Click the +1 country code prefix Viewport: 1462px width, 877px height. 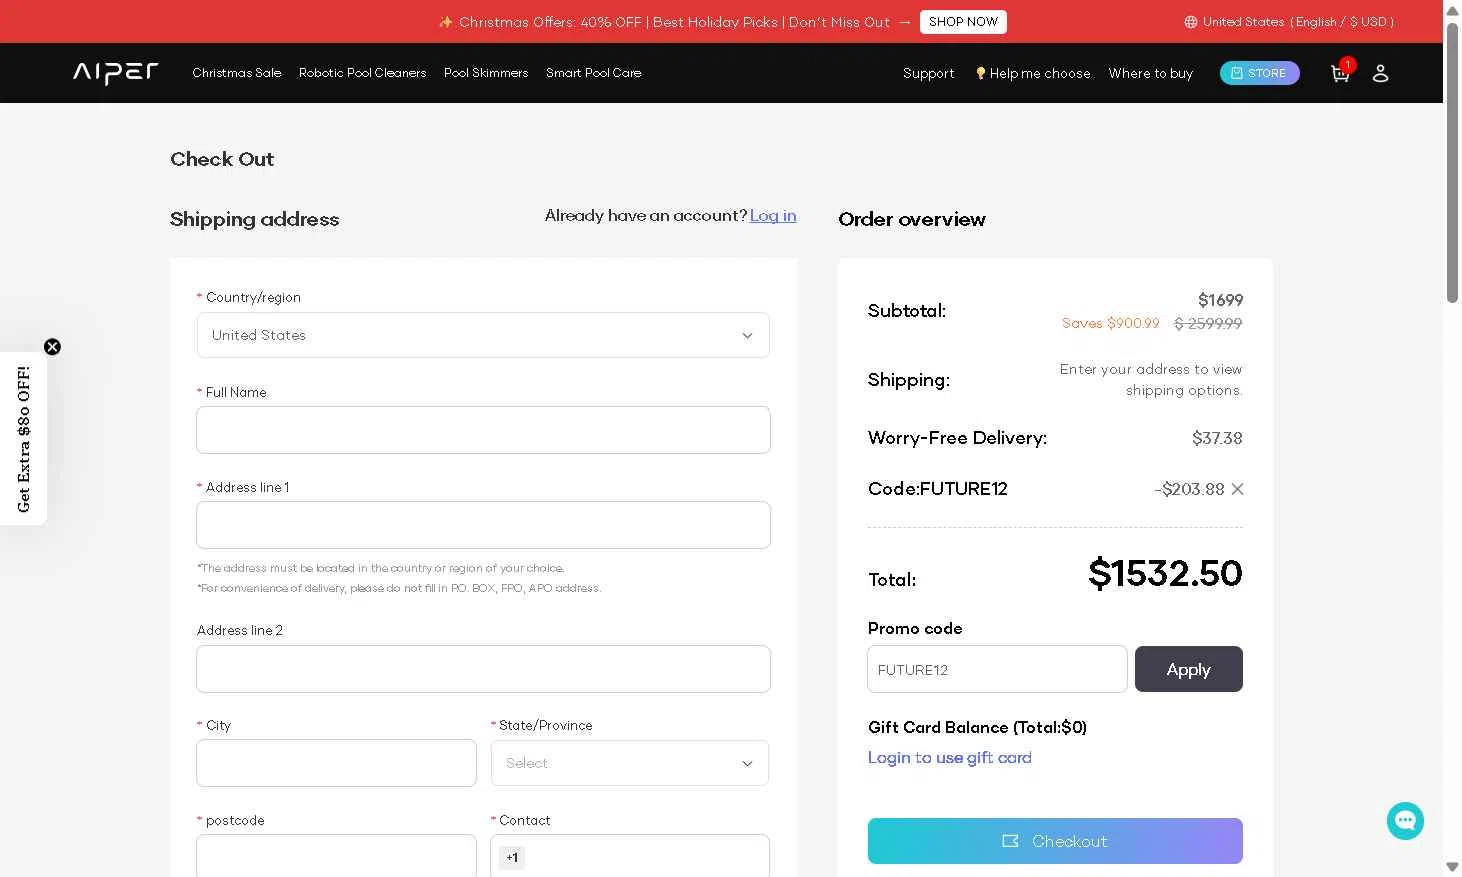tap(512, 857)
